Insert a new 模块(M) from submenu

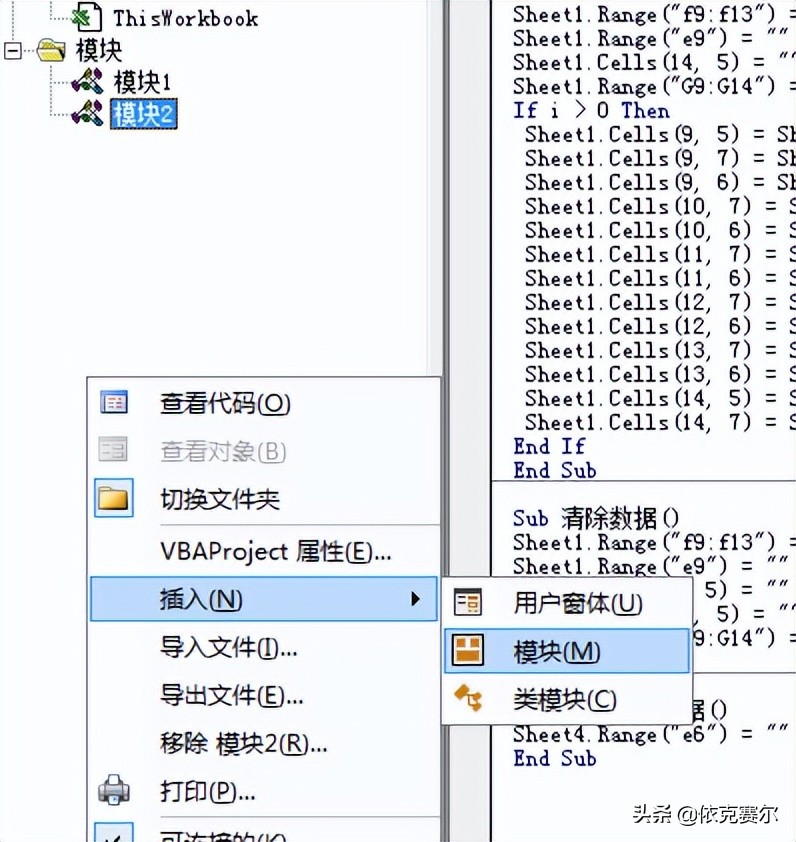[x=567, y=651]
